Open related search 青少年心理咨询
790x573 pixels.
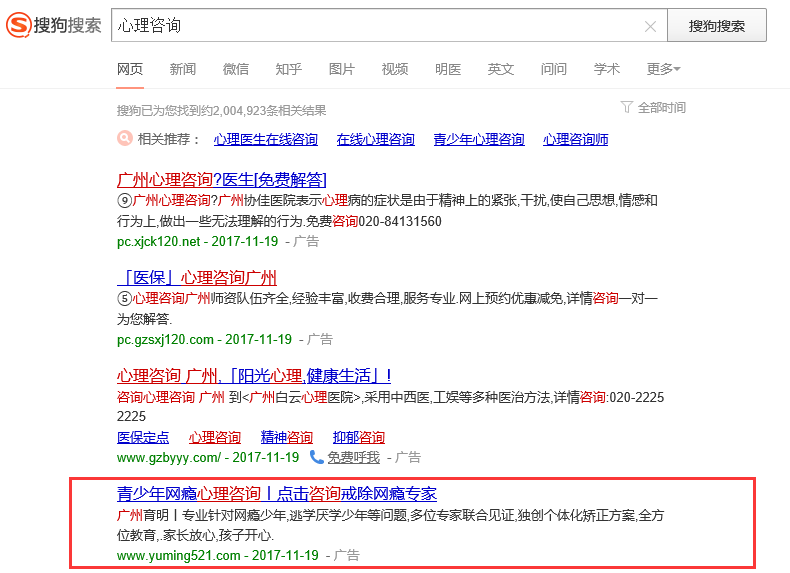(479, 139)
